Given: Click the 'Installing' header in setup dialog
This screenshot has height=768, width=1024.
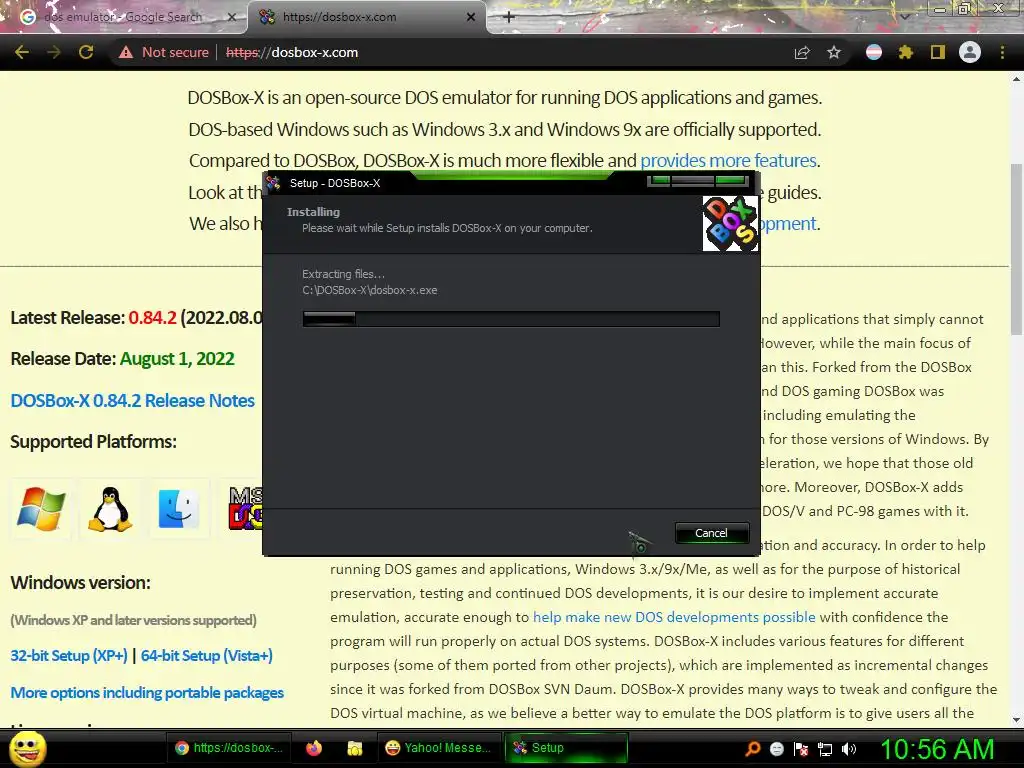Looking at the screenshot, I should coord(313,212).
